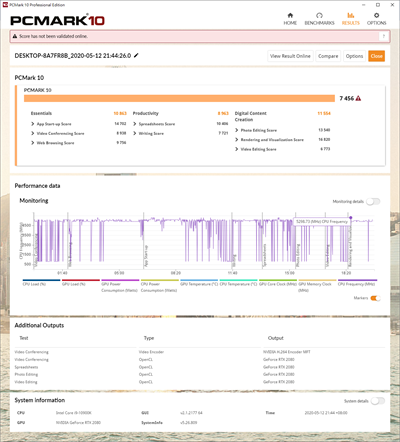Click the orange PCMark 10 score bar

[179, 98]
